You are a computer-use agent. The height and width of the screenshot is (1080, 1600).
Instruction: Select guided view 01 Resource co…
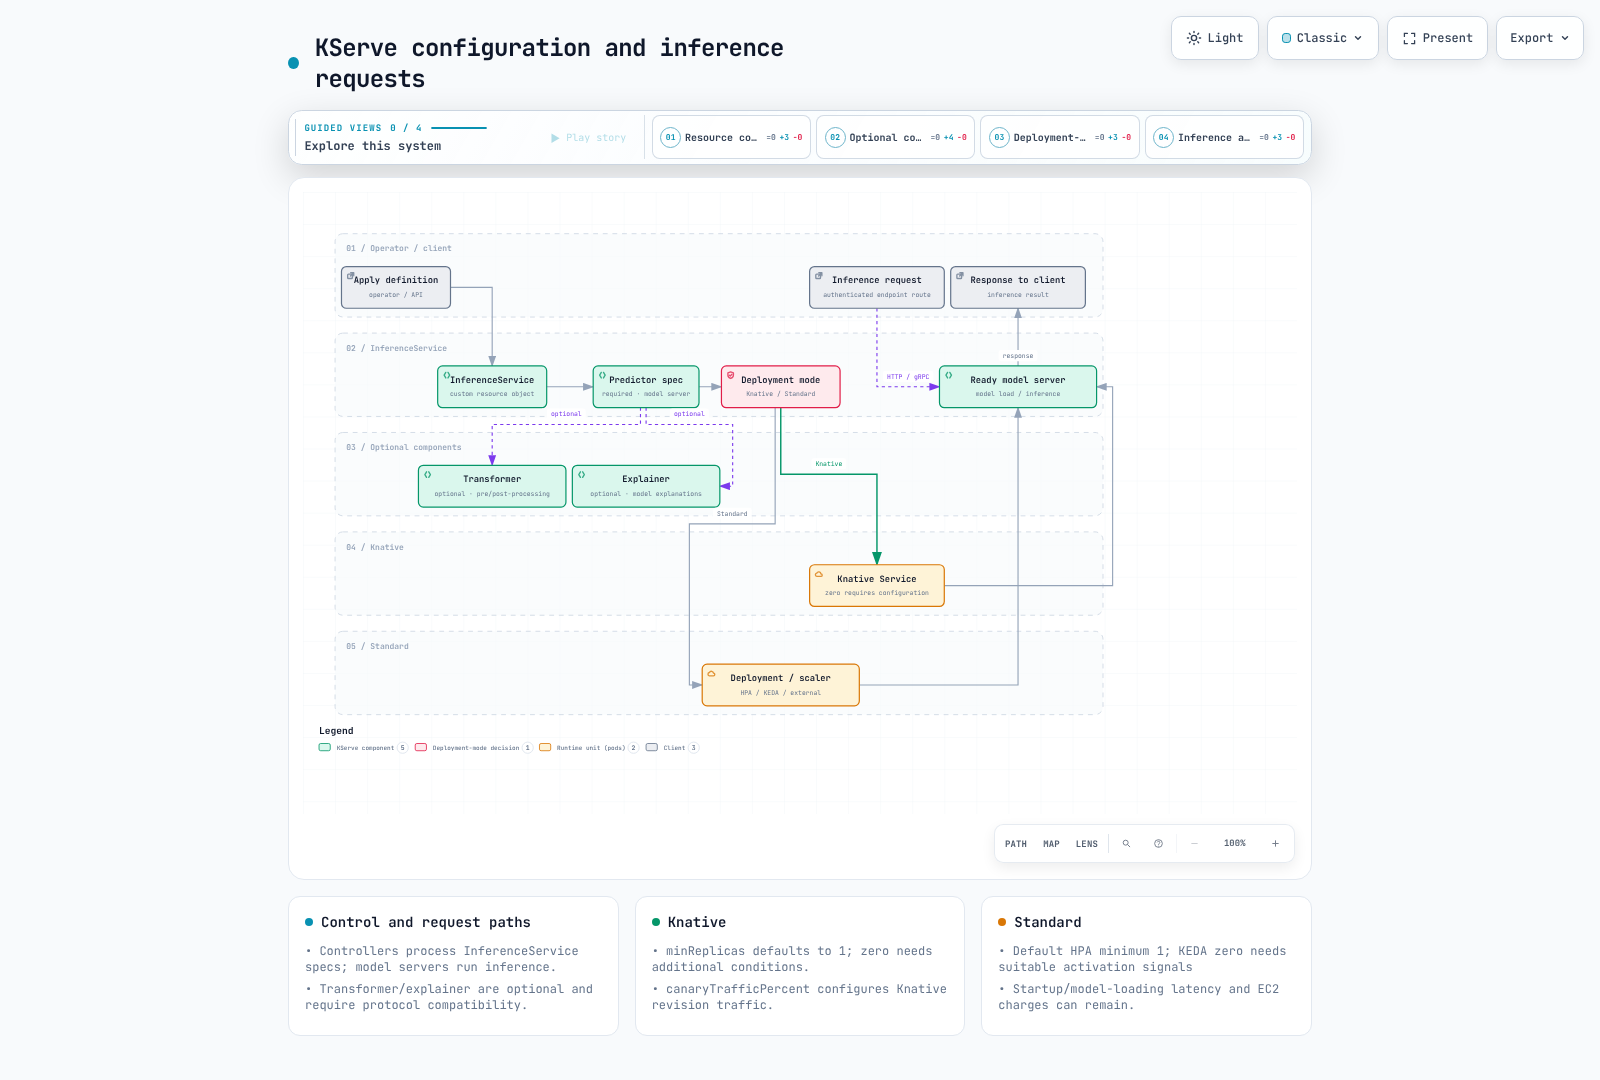[x=731, y=138]
